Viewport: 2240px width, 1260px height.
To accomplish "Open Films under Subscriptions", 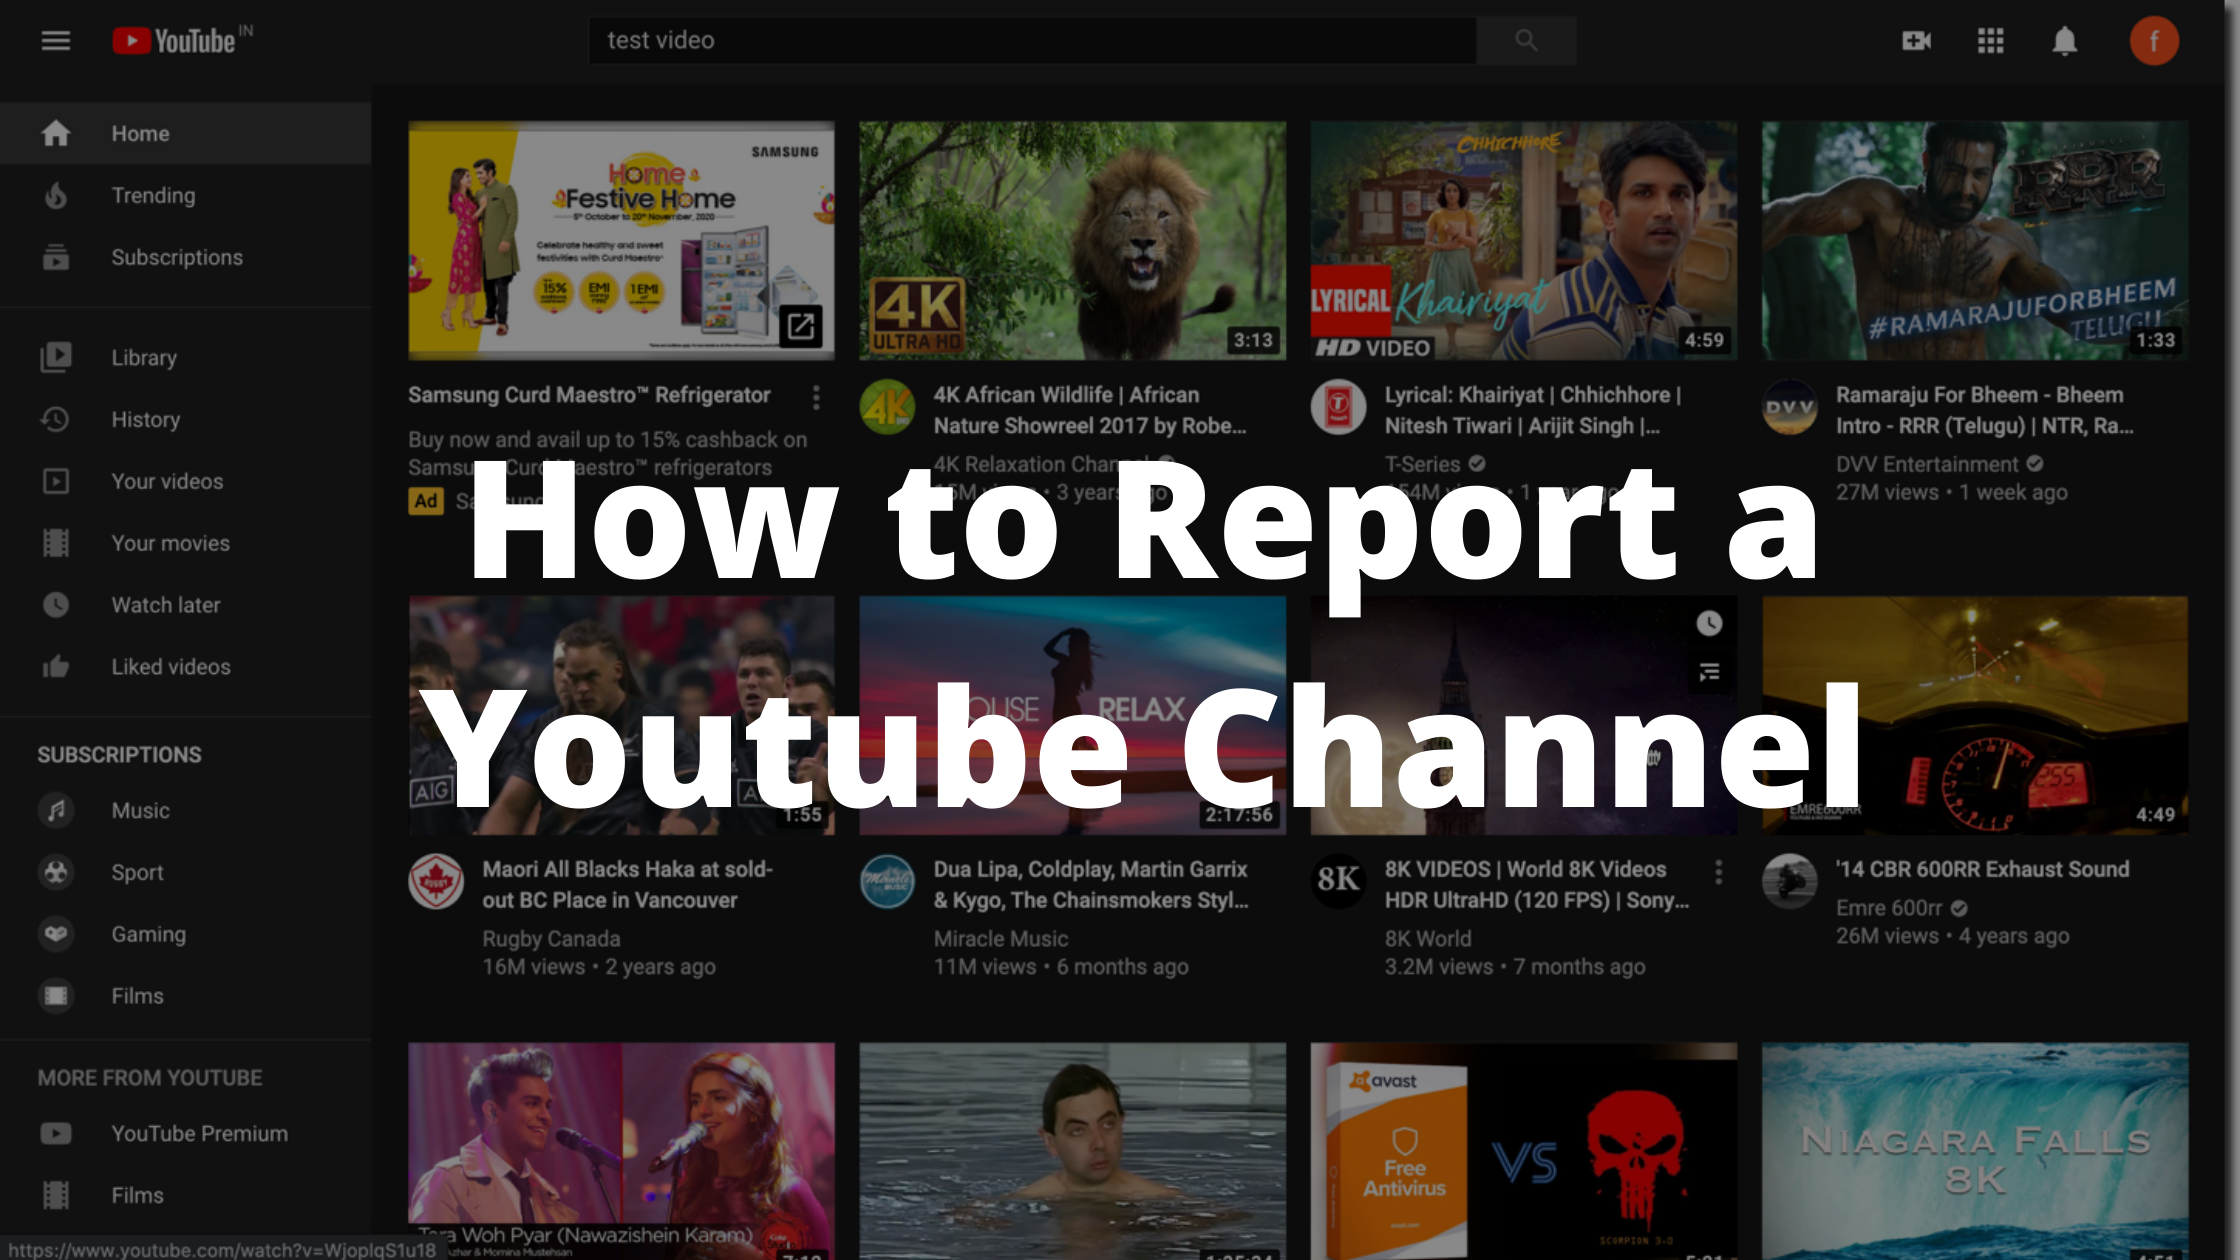I will (x=186, y=996).
